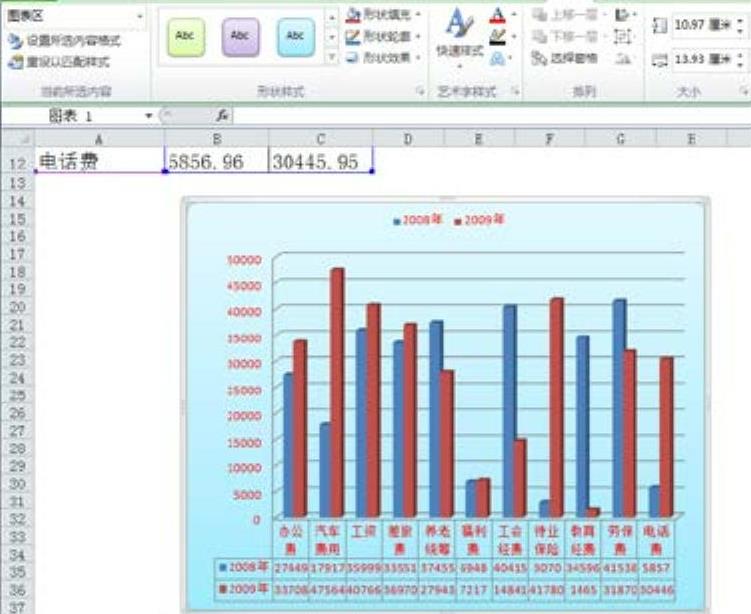Click 设置所选内容格式 format selection button
The image size is (751, 614).
coord(64,41)
